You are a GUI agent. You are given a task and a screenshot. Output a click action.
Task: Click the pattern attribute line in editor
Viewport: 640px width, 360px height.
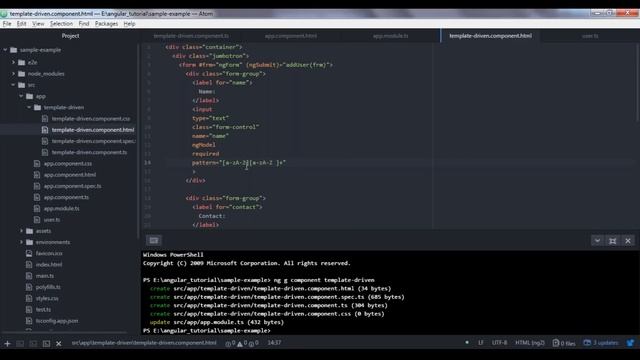[x=239, y=162]
